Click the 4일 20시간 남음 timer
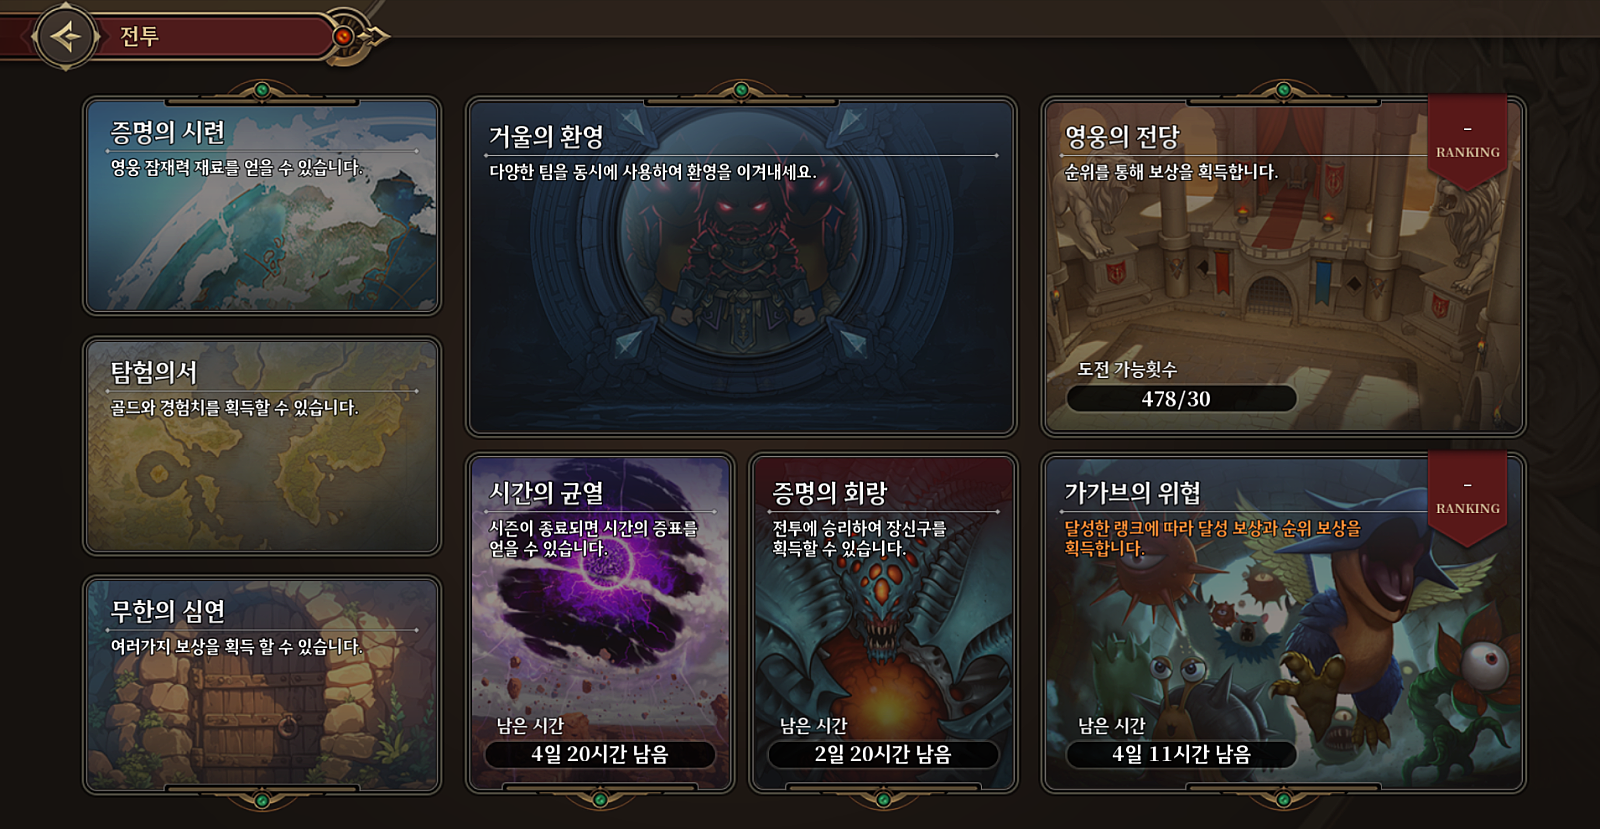1600x829 pixels. click(600, 754)
